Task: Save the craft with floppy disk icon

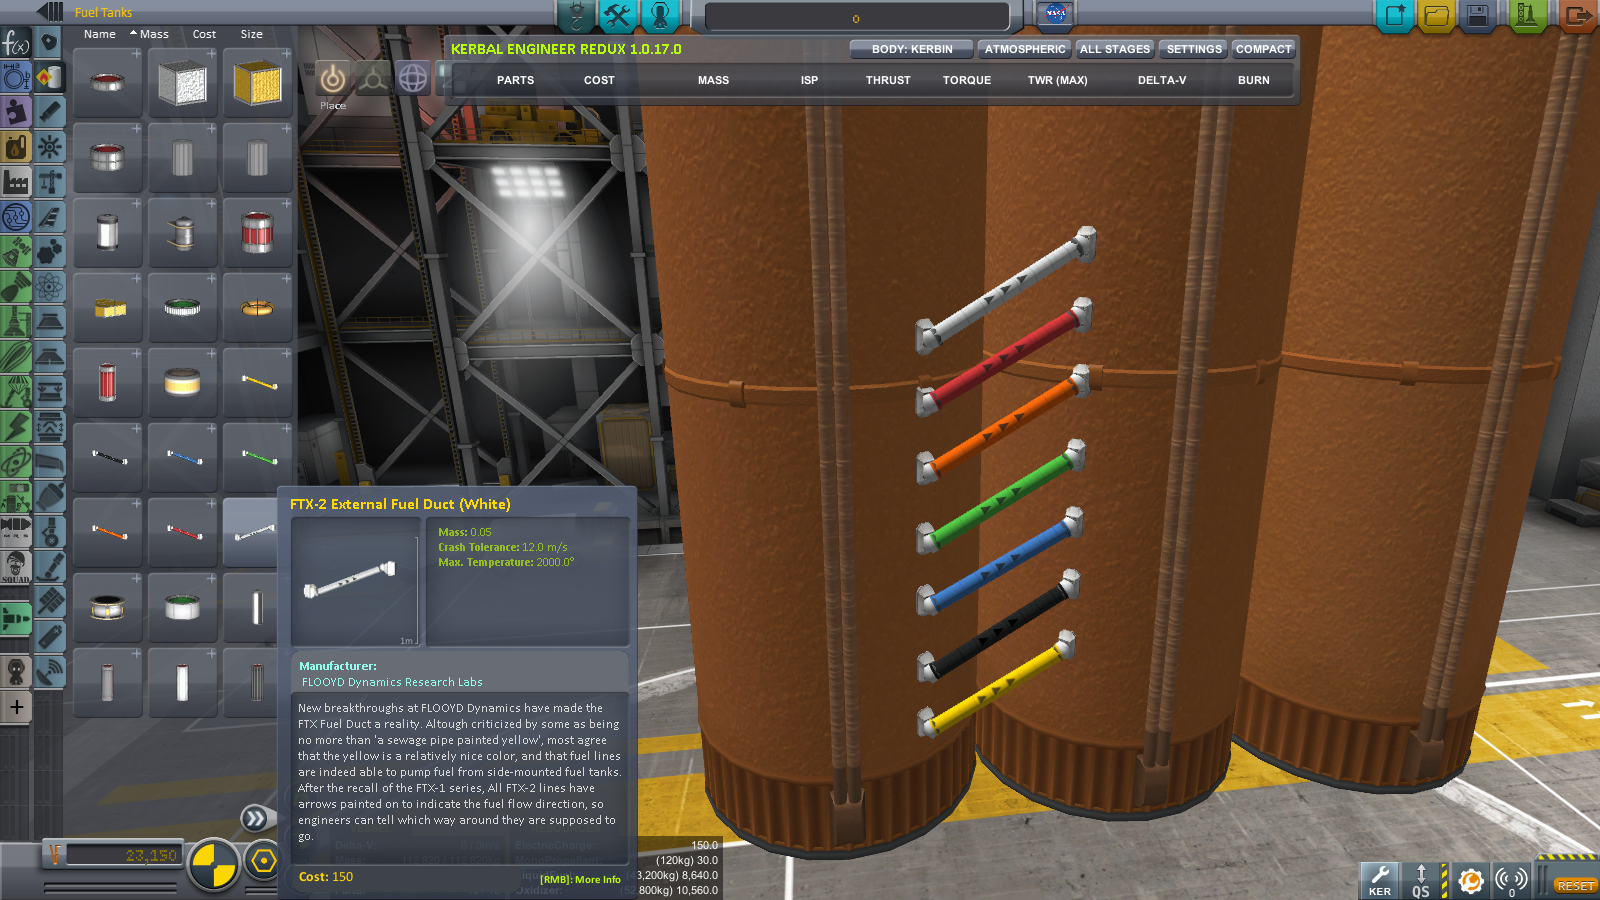Action: tap(1478, 16)
